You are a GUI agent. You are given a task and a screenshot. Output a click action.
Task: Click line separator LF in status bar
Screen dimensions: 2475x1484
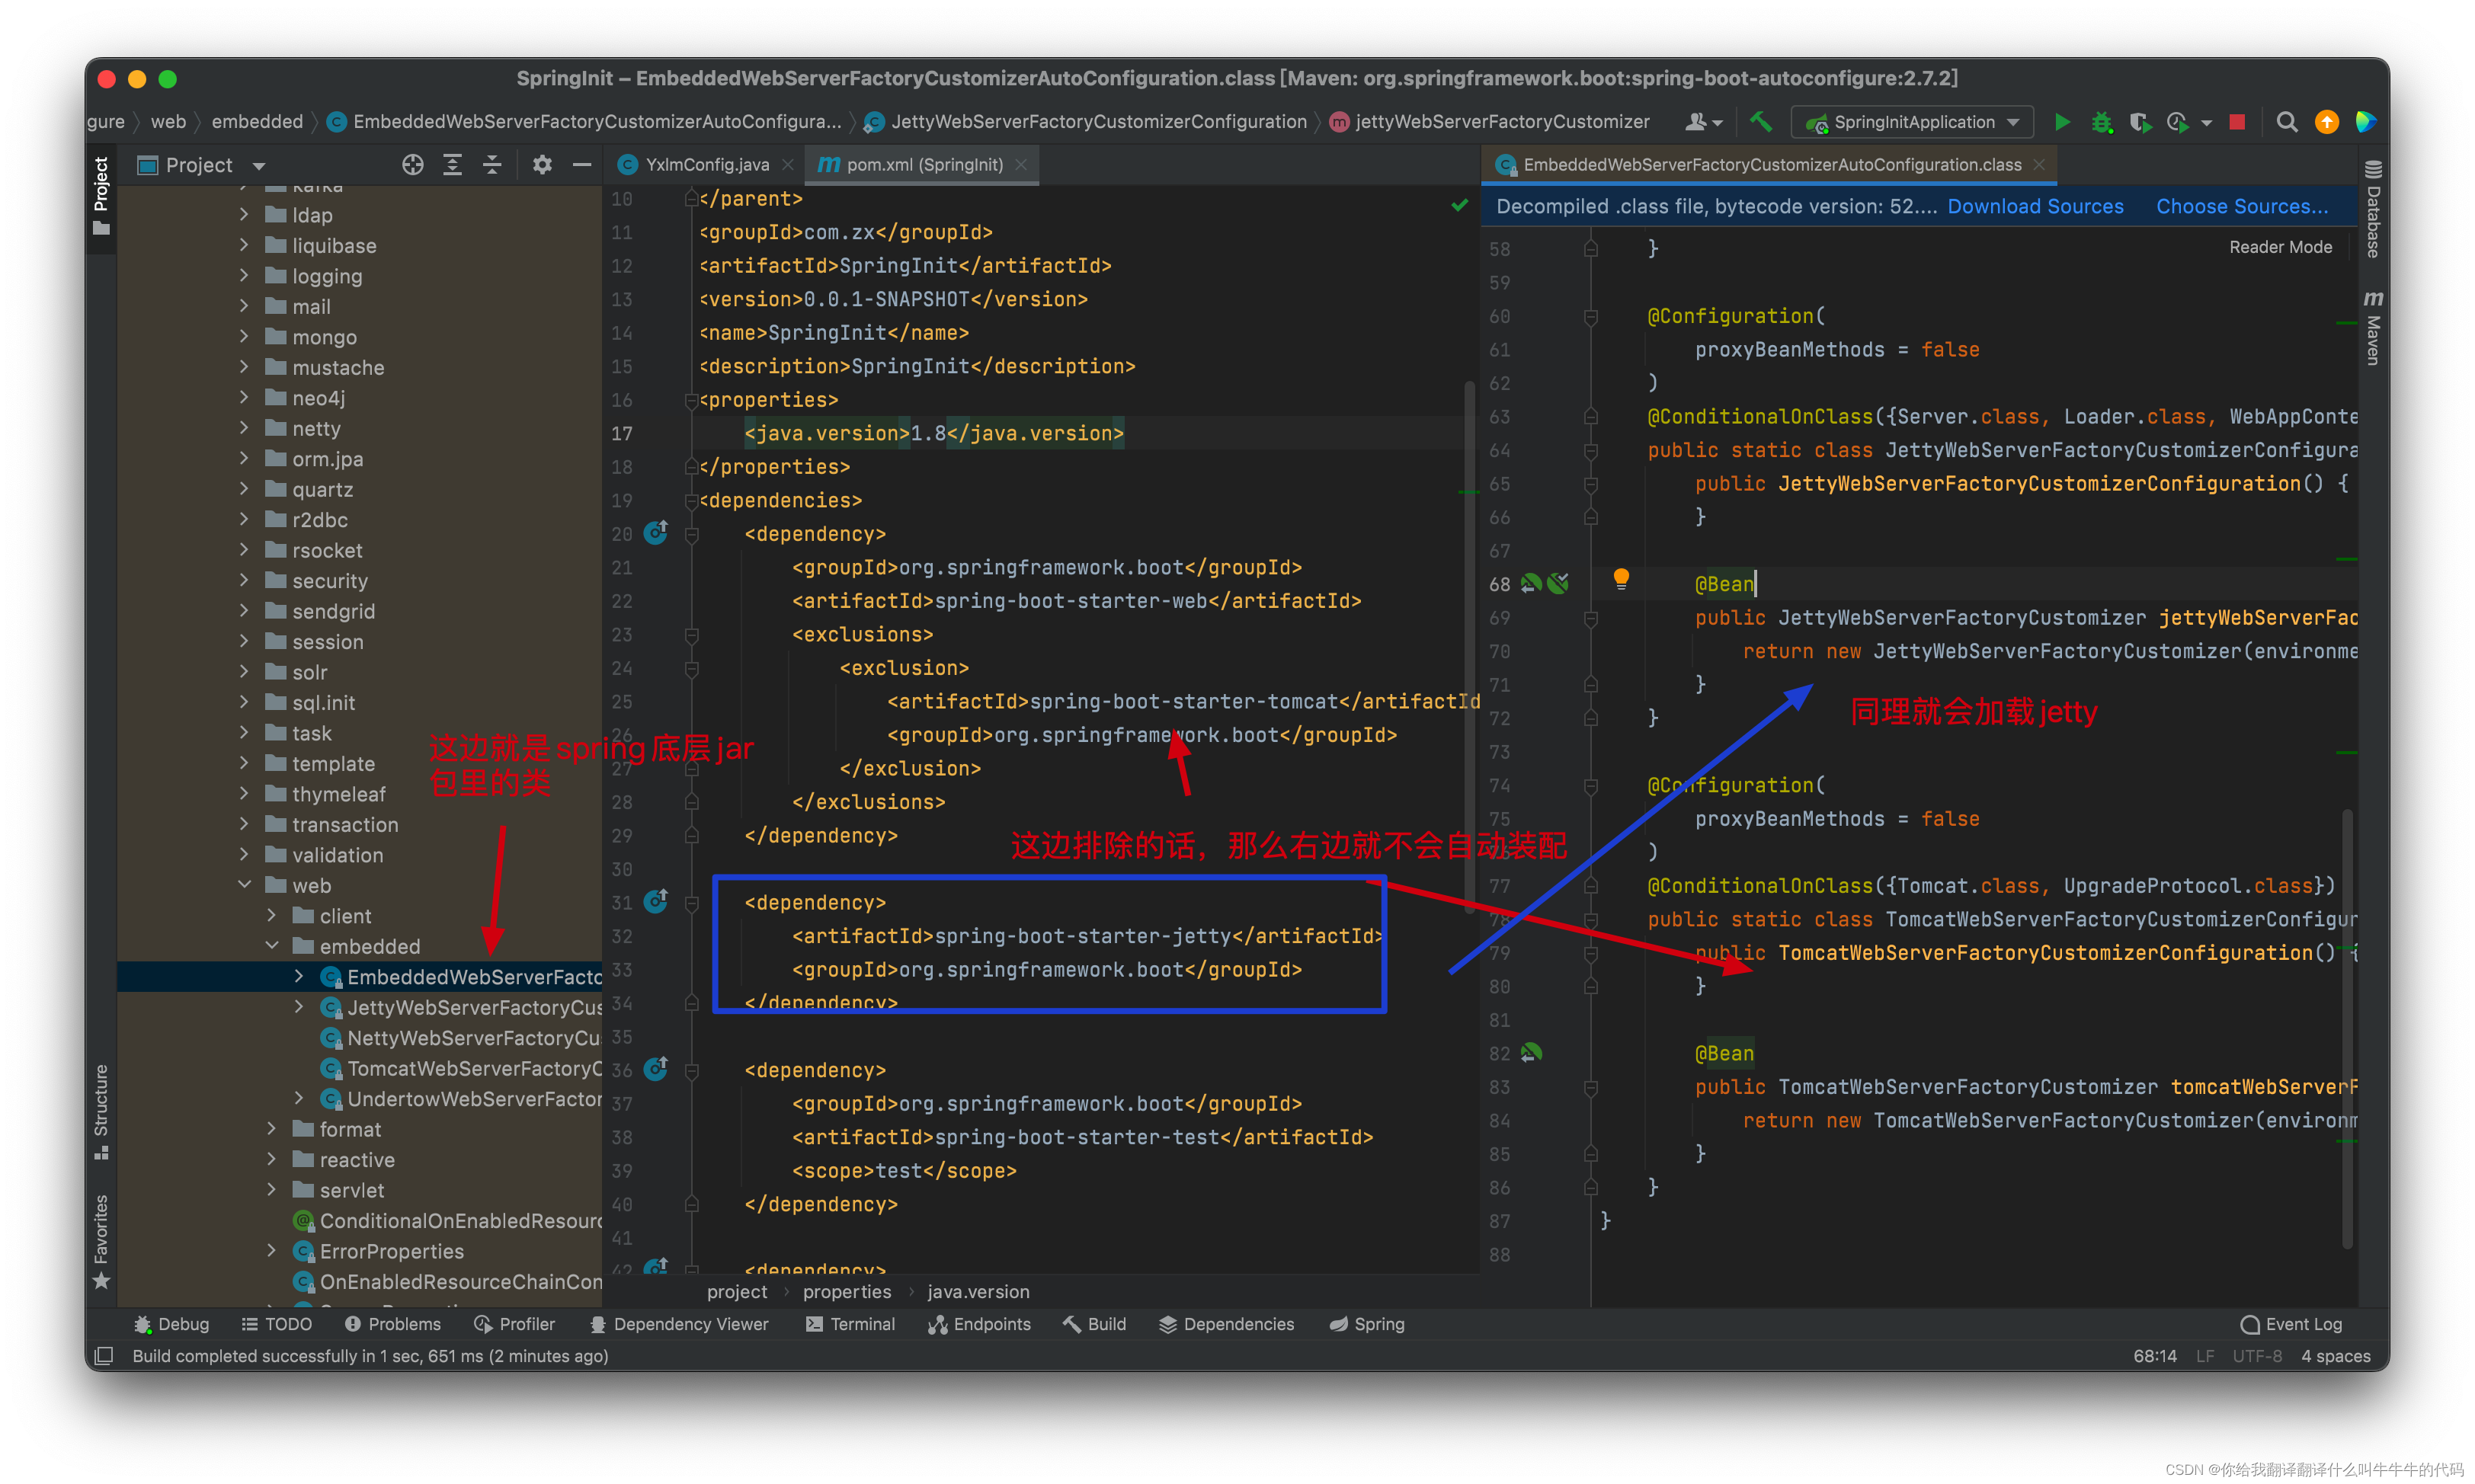pyautogui.click(x=2205, y=1356)
